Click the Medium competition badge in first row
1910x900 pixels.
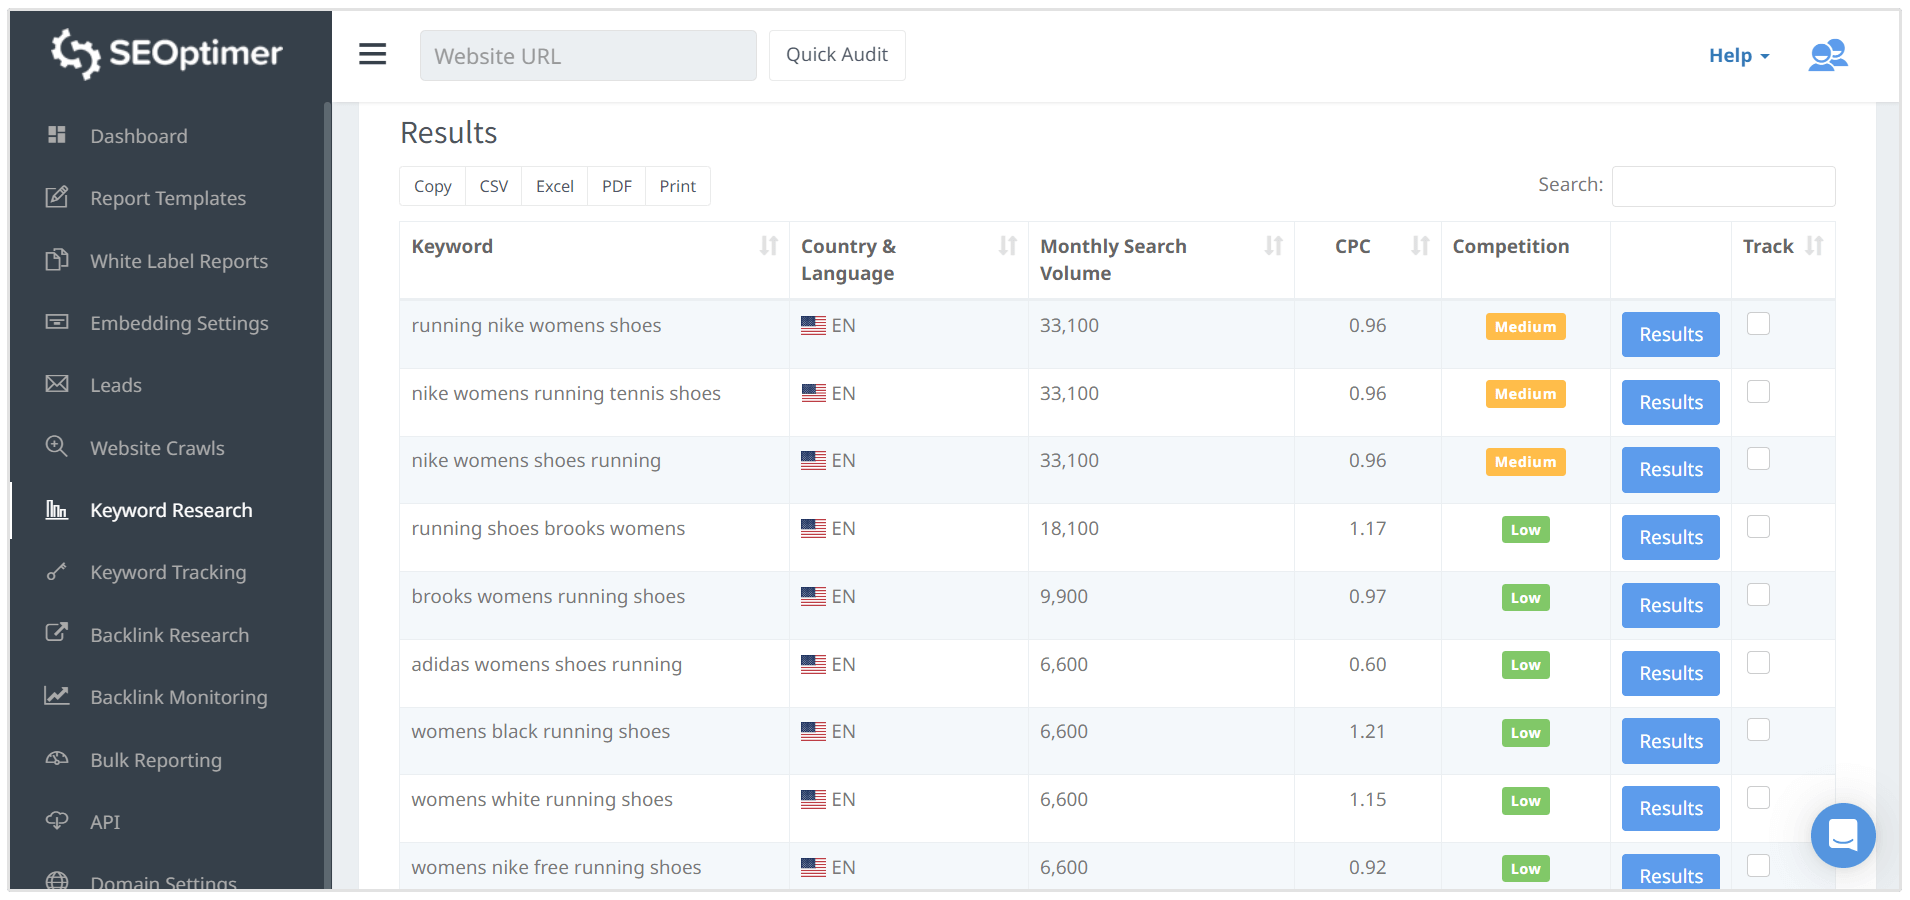(x=1525, y=327)
